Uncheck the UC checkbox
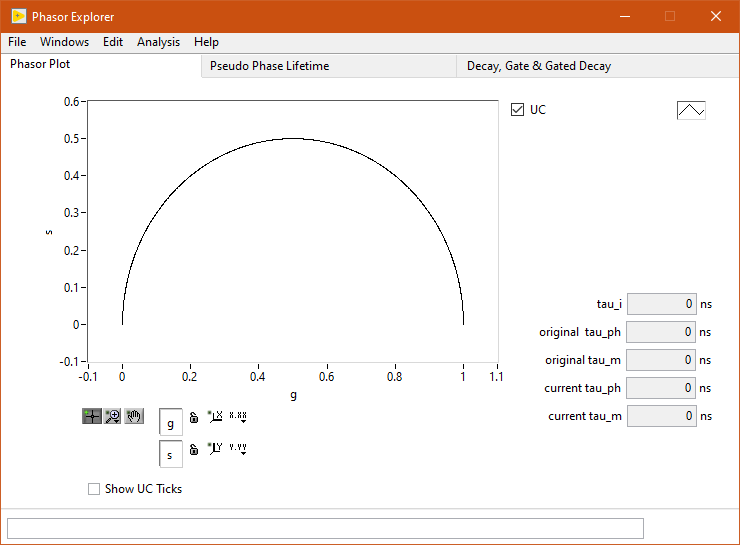Image resolution: width=740 pixels, height=545 pixels. coord(517,109)
